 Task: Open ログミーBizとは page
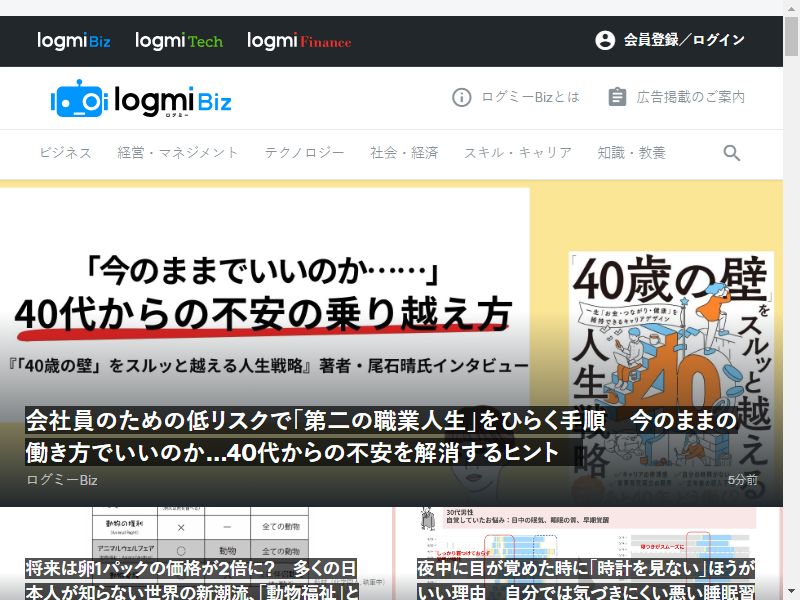click(531, 97)
